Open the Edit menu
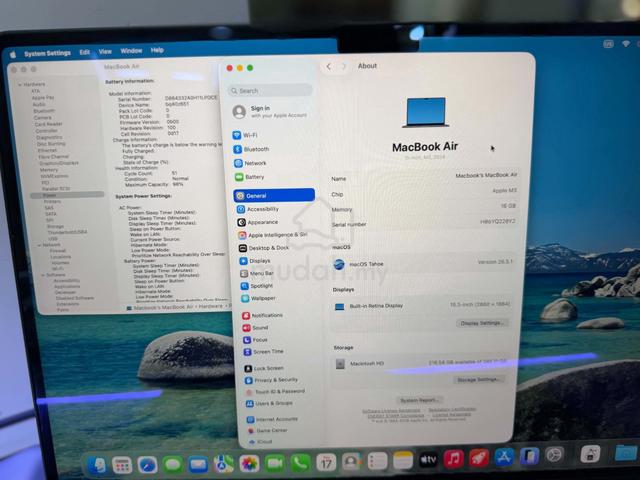This screenshot has height=480, width=640. pyautogui.click(x=84, y=52)
